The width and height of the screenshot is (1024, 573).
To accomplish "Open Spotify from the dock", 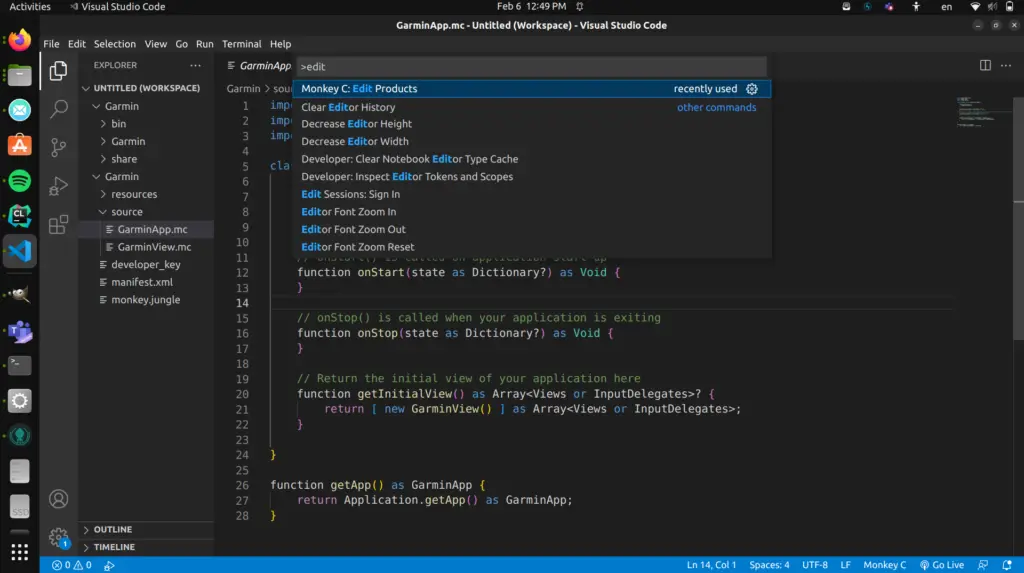I will tap(20, 180).
